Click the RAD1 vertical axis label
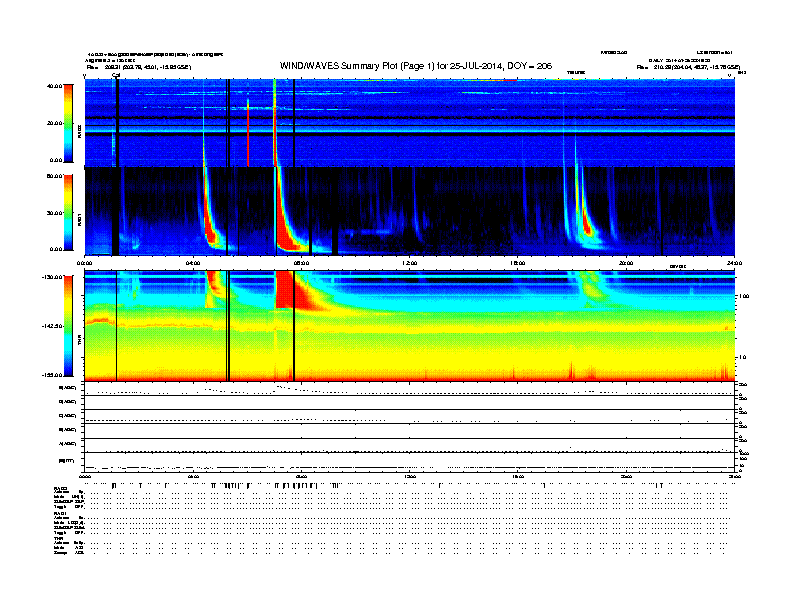This screenshot has height=612, width=792. [79, 219]
